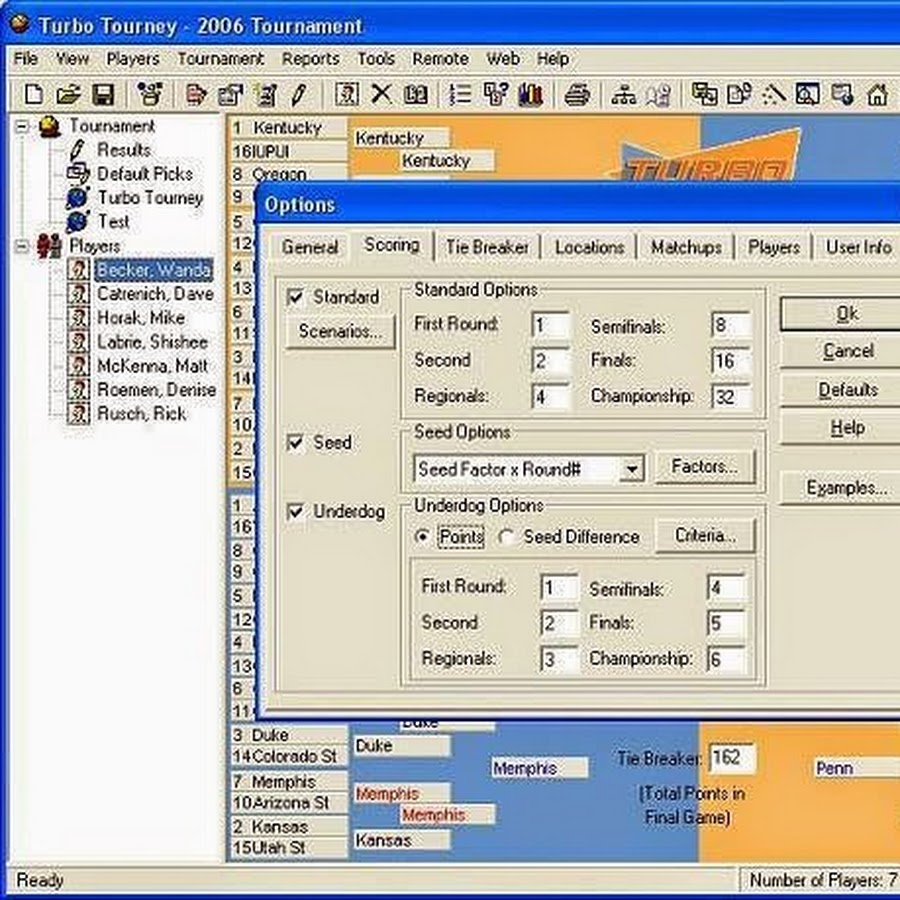The width and height of the screenshot is (900, 900).
Task: Disable the Underdog checkbox
Action: 296,512
